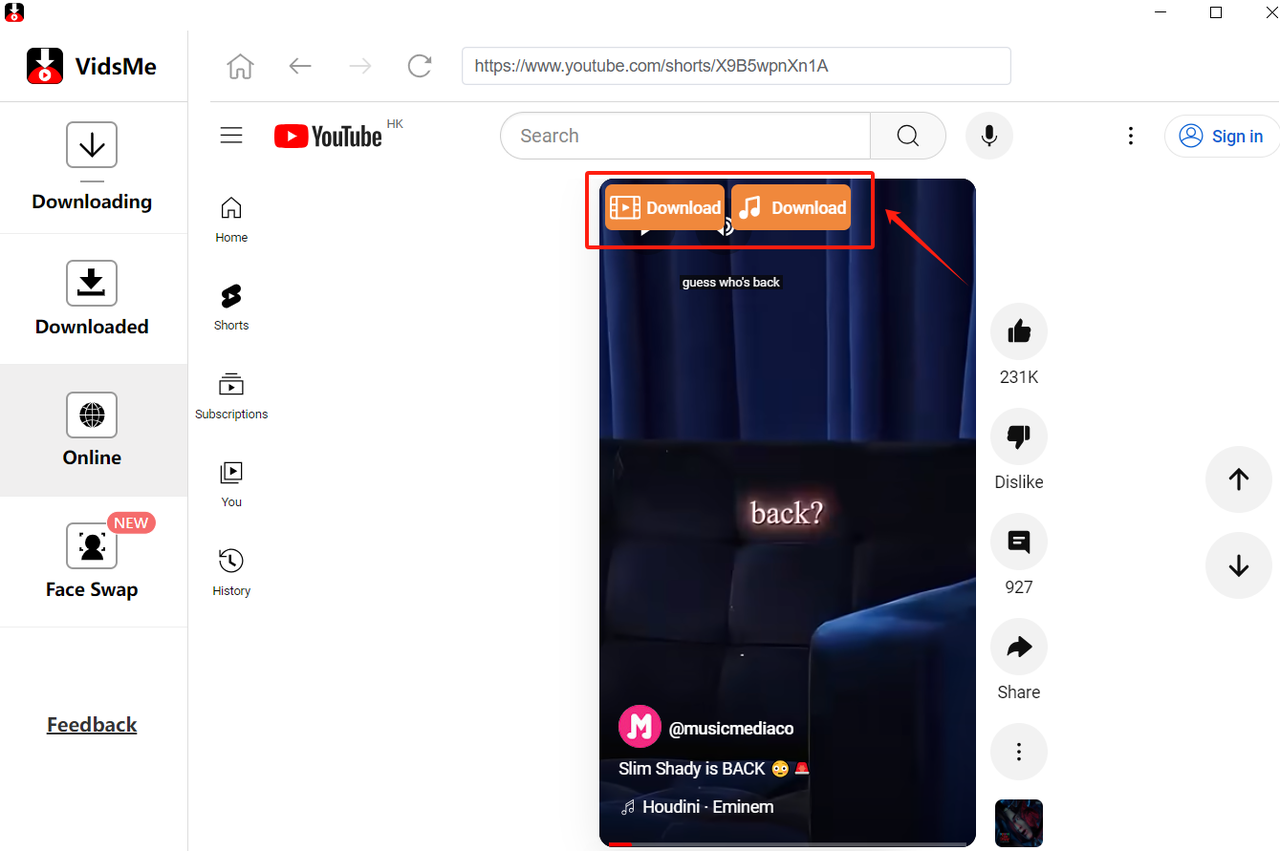Maximize the VidsMe window

[x=1216, y=12]
